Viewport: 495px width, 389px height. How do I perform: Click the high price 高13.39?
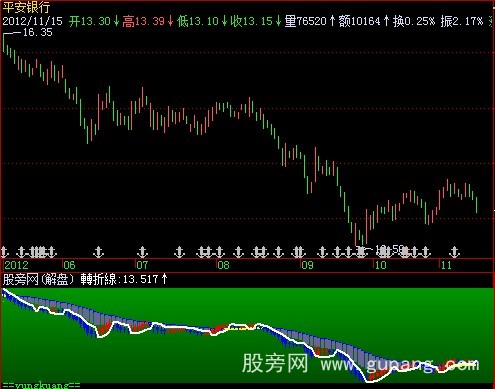pyautogui.click(x=143, y=22)
